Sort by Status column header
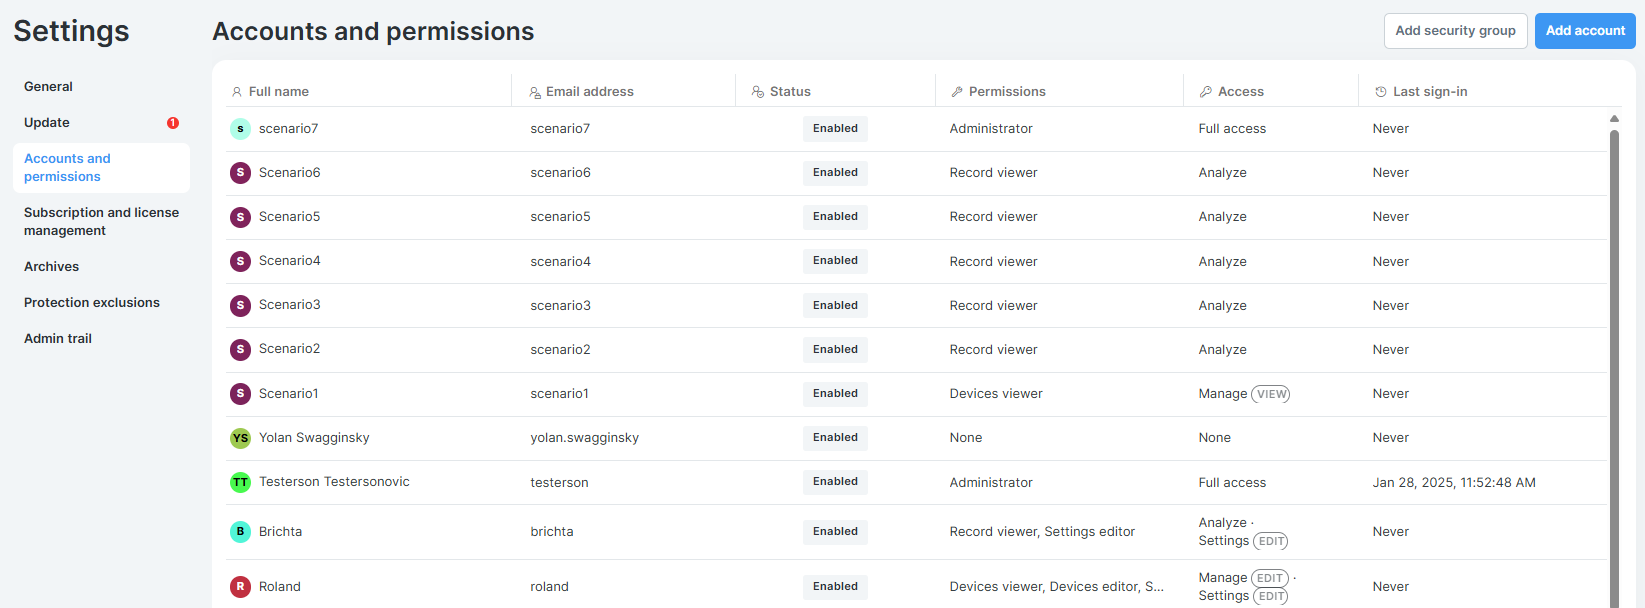 click(x=790, y=92)
